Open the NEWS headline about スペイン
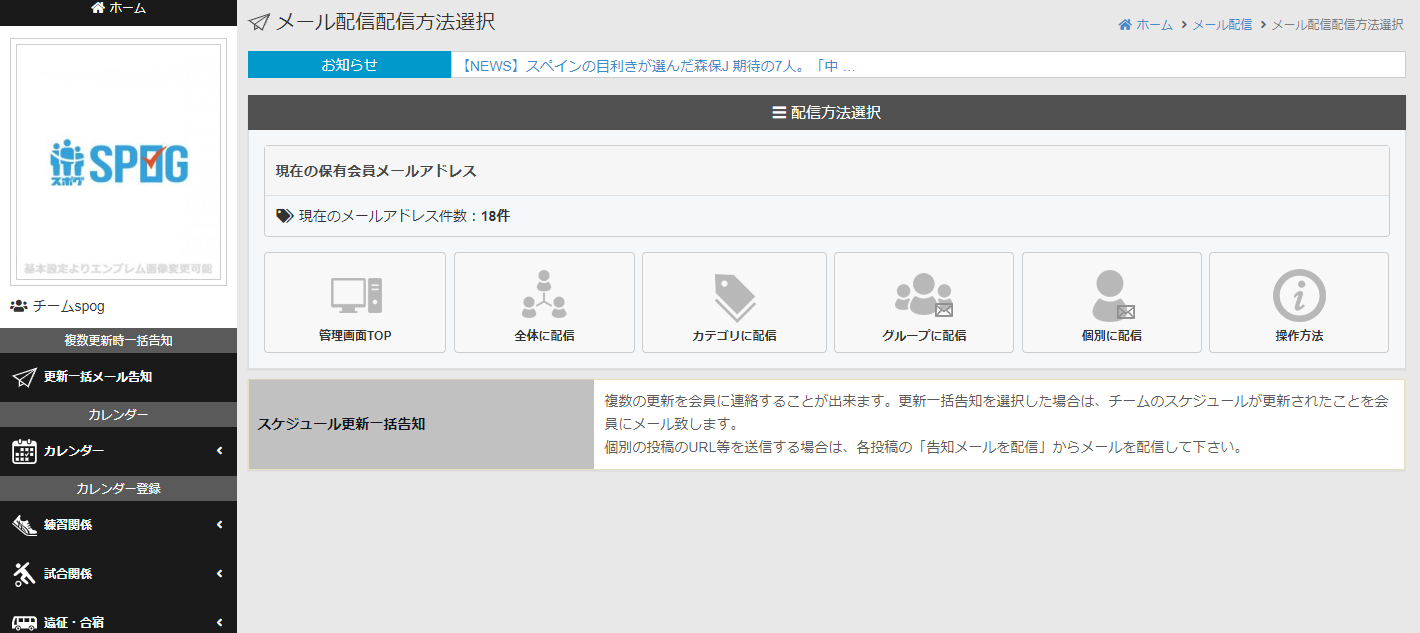Image resolution: width=1420 pixels, height=633 pixels. pos(657,65)
